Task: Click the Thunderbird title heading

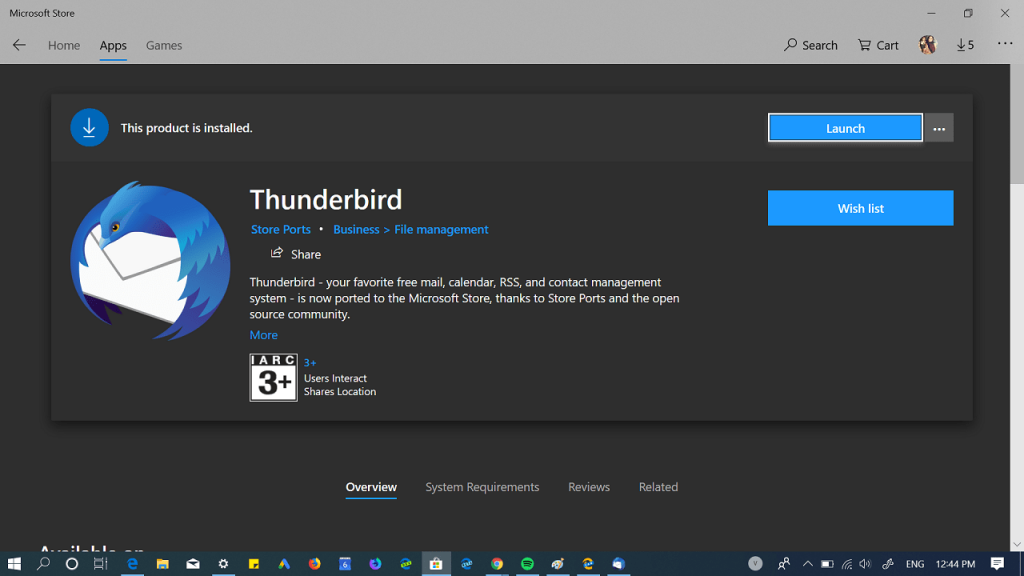Action: click(x=326, y=200)
